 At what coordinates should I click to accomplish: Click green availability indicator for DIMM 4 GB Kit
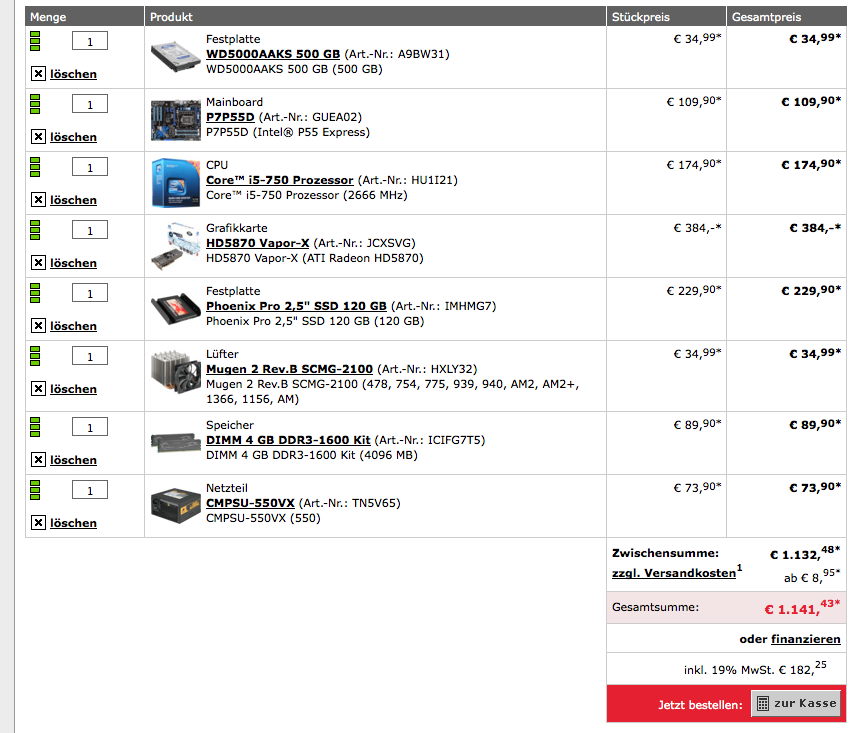point(35,427)
